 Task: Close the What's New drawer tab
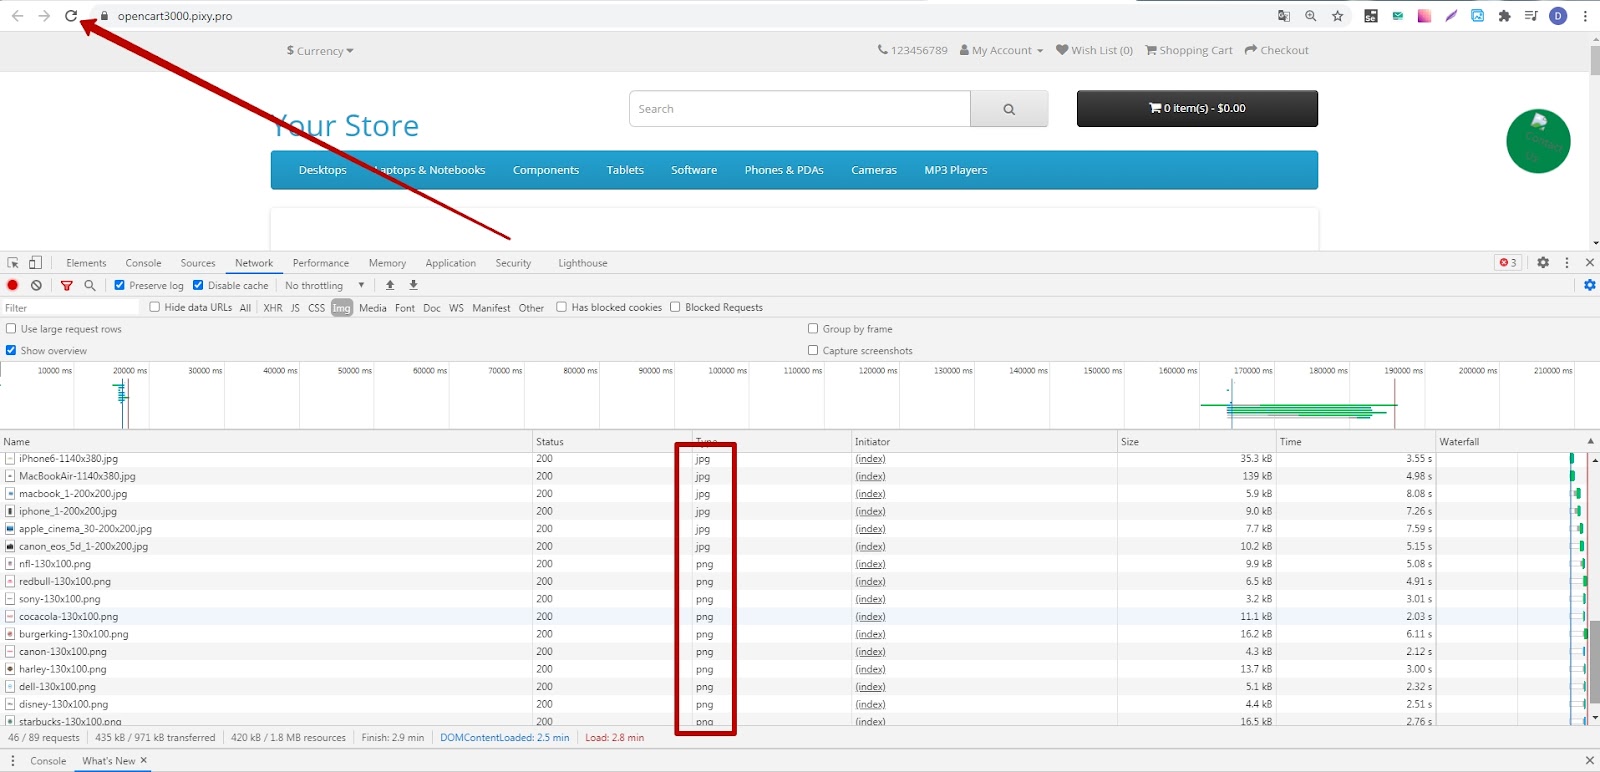pyautogui.click(x=144, y=761)
